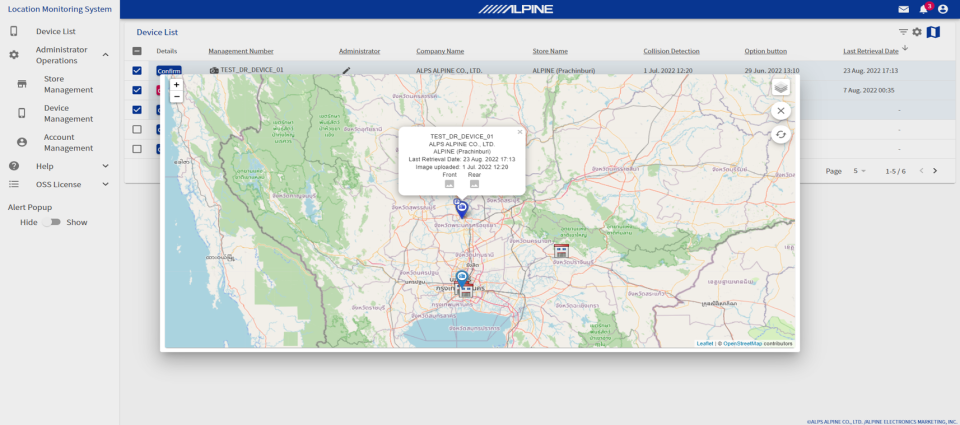Click the Account Management person icon

tap(22, 142)
